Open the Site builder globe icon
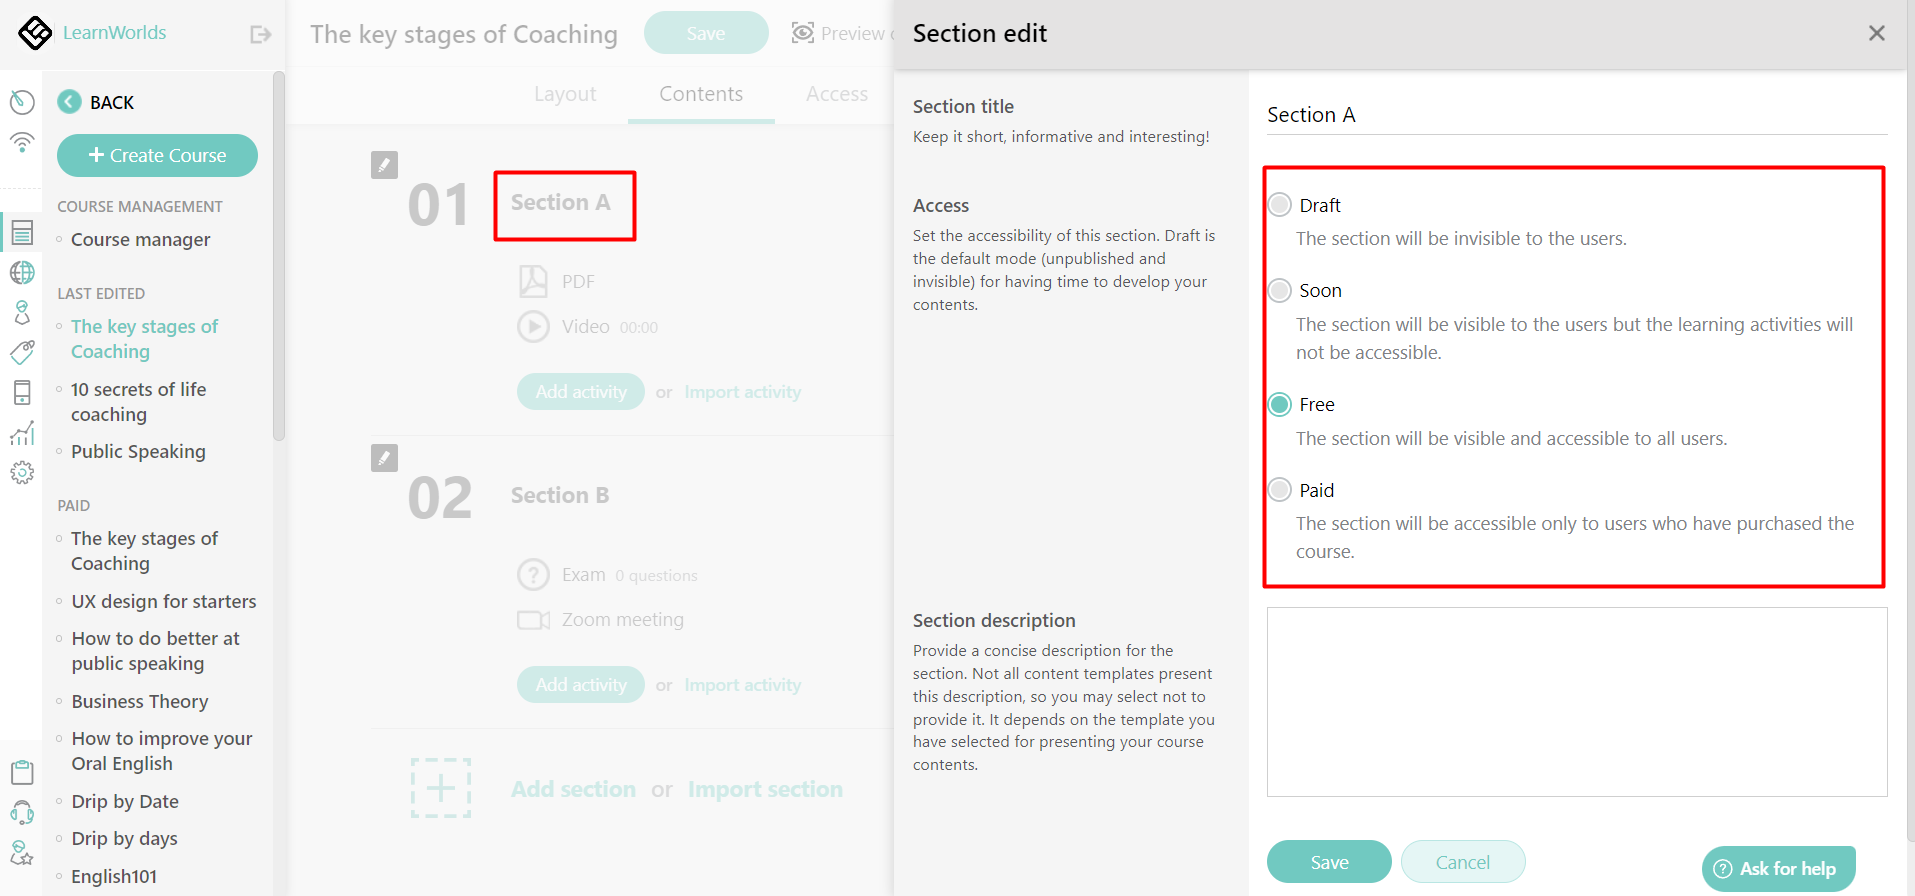 pyautogui.click(x=22, y=272)
